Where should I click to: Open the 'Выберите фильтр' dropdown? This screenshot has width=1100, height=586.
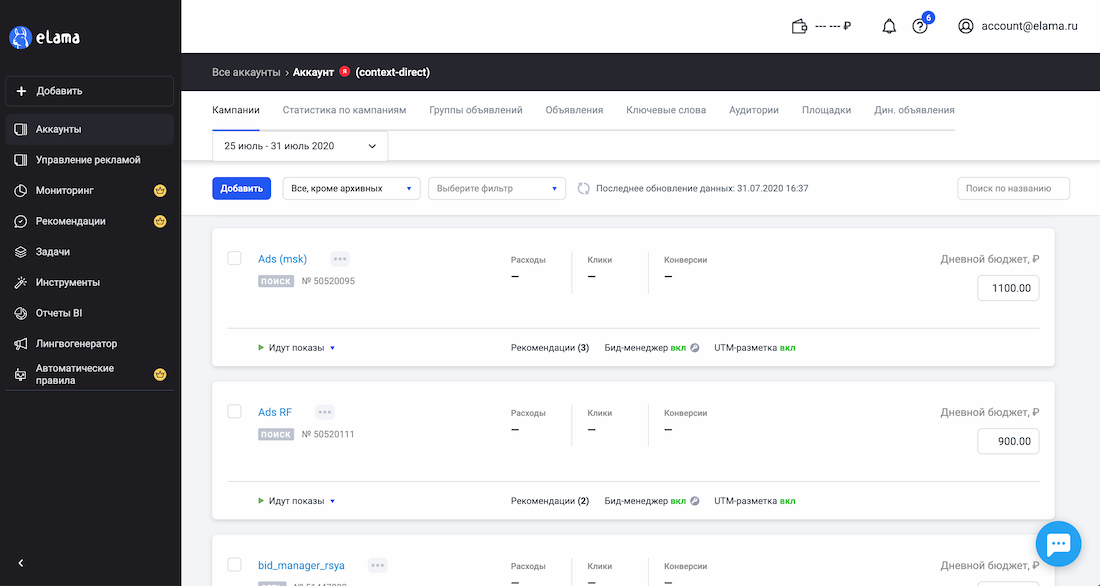[x=497, y=188]
